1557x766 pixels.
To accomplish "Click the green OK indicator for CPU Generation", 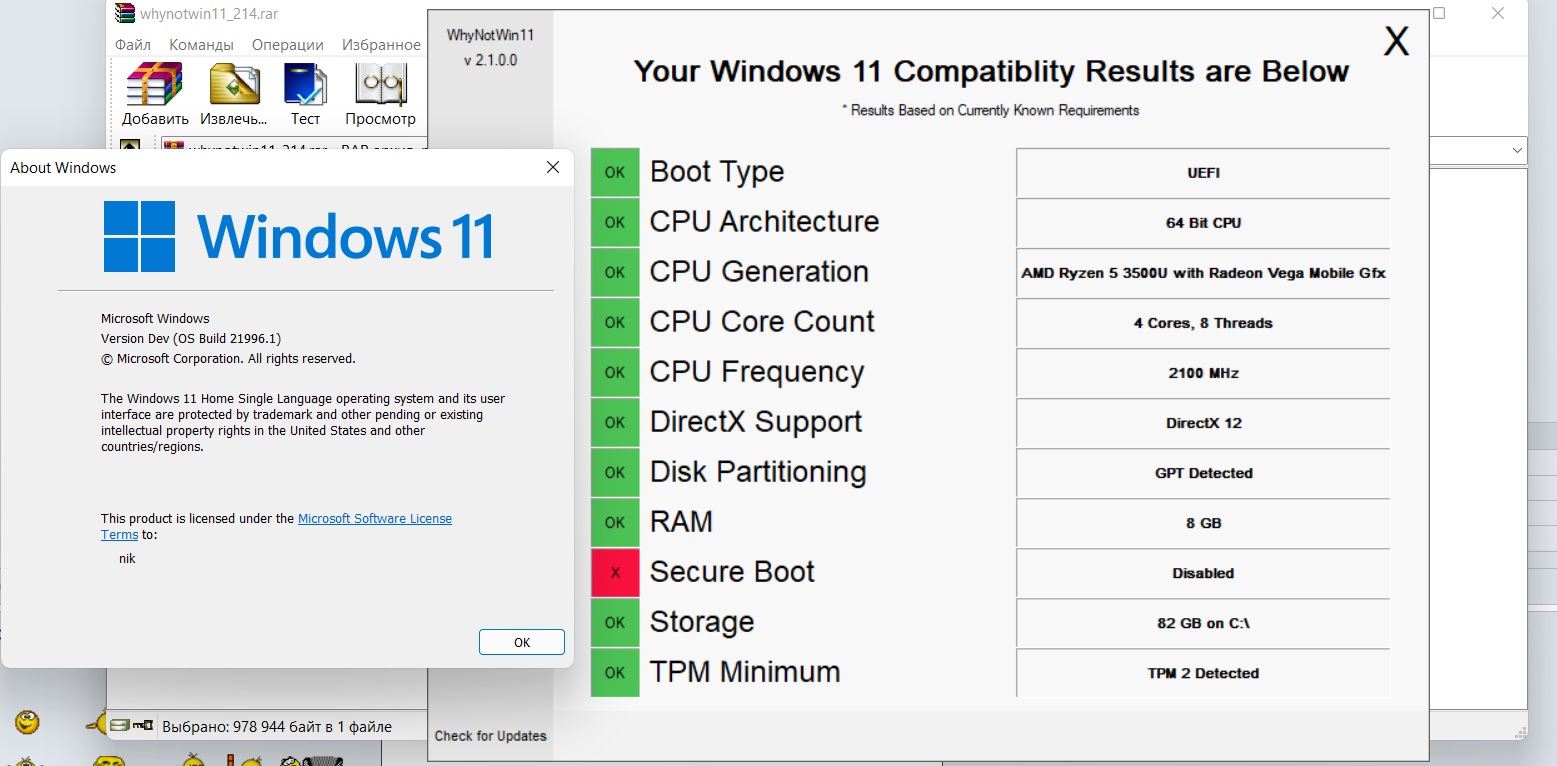I will click(x=615, y=273).
